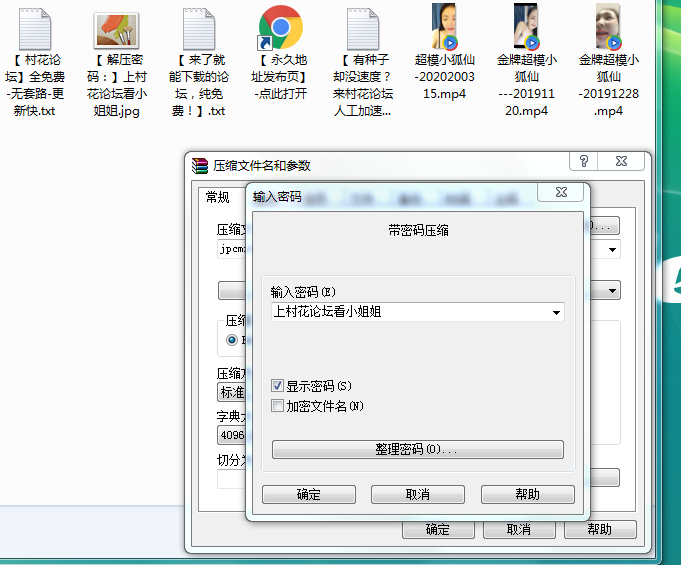Click the 输入密码(E) label
The image size is (681, 565).
click(303, 292)
